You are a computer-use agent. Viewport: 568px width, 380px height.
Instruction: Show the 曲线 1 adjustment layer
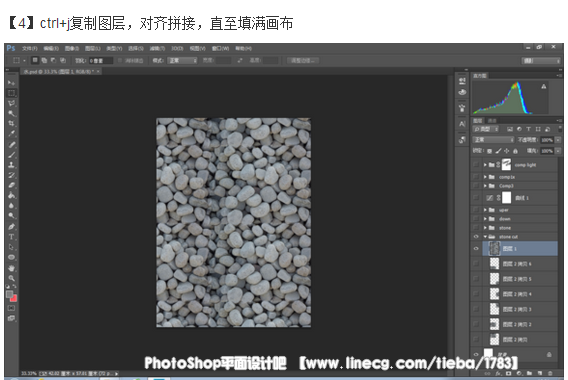(x=476, y=198)
